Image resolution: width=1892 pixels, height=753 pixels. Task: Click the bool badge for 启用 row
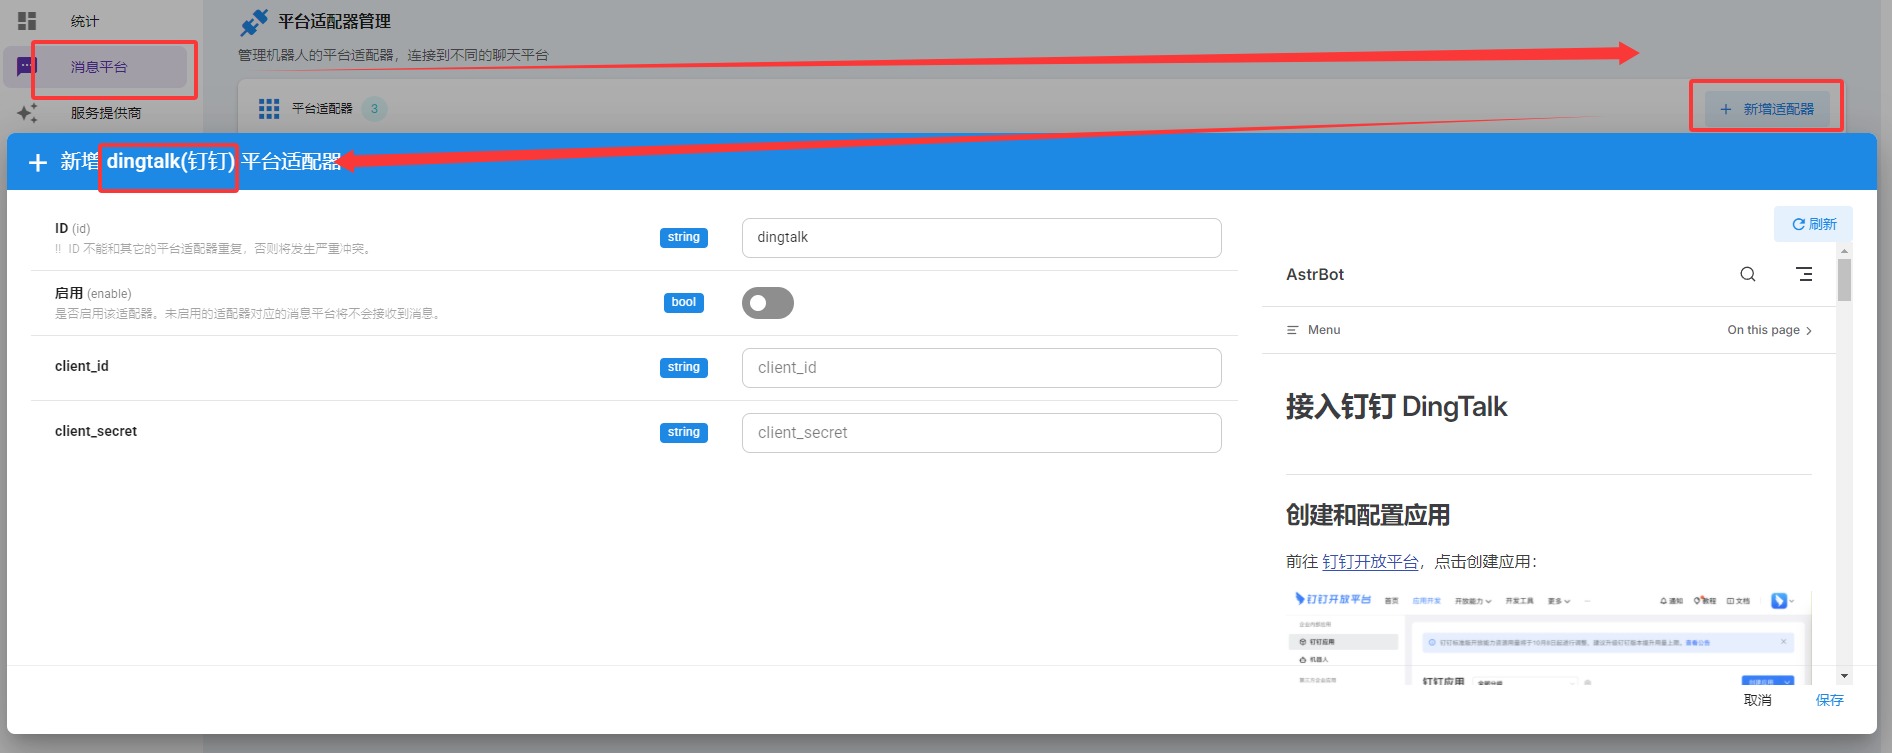point(684,303)
